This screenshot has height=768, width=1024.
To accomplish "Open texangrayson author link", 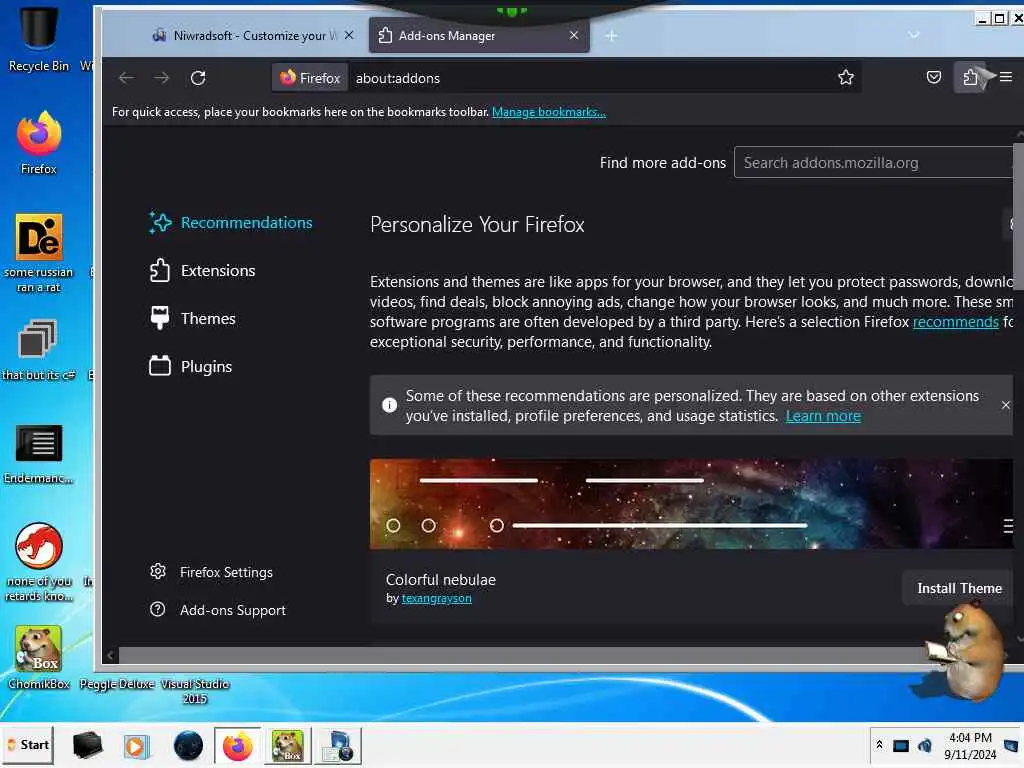I will (436, 598).
